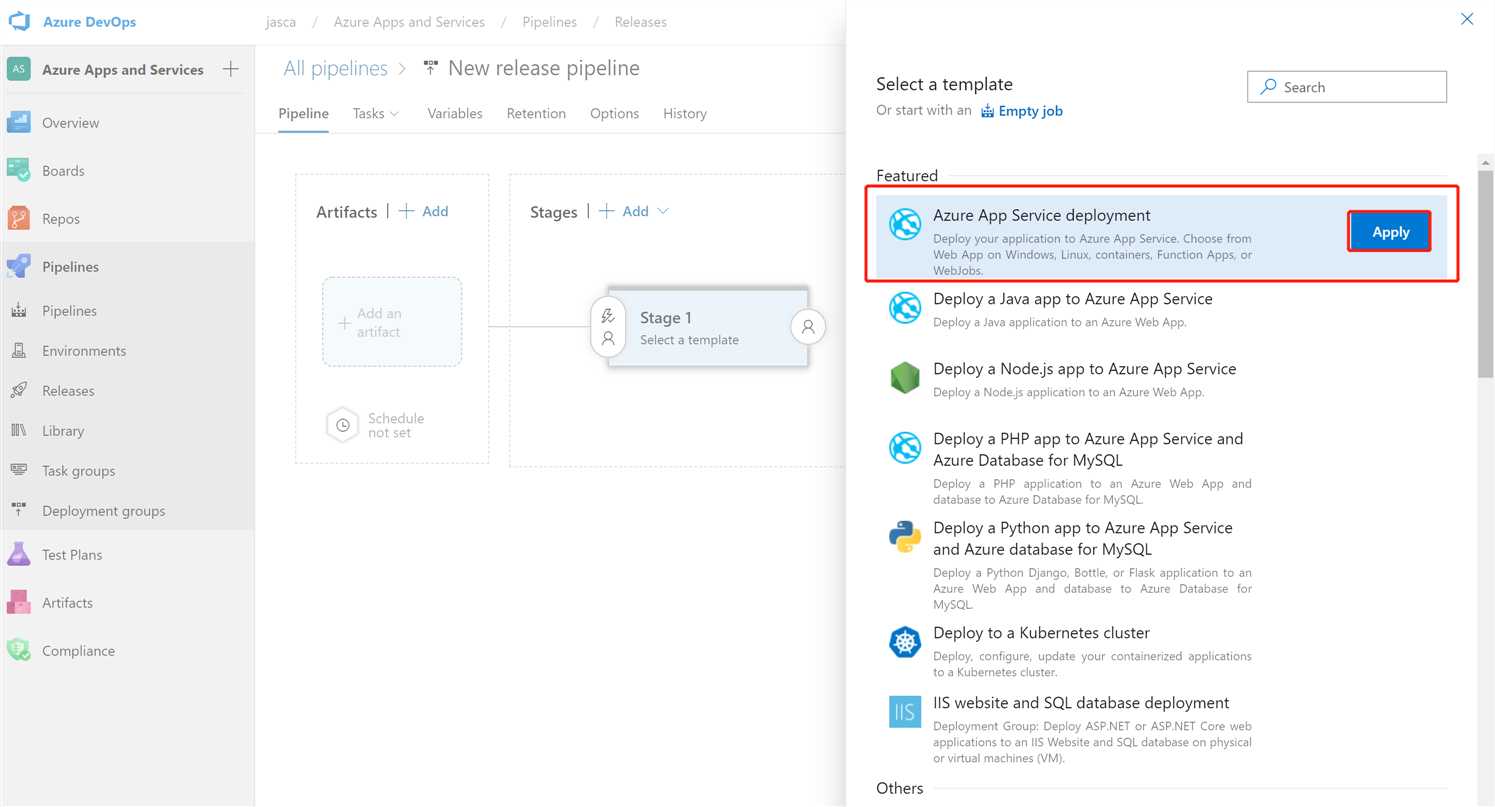Screen dimensions: 1495x807
Task: Open the Task groups icon
Action: click(19, 471)
